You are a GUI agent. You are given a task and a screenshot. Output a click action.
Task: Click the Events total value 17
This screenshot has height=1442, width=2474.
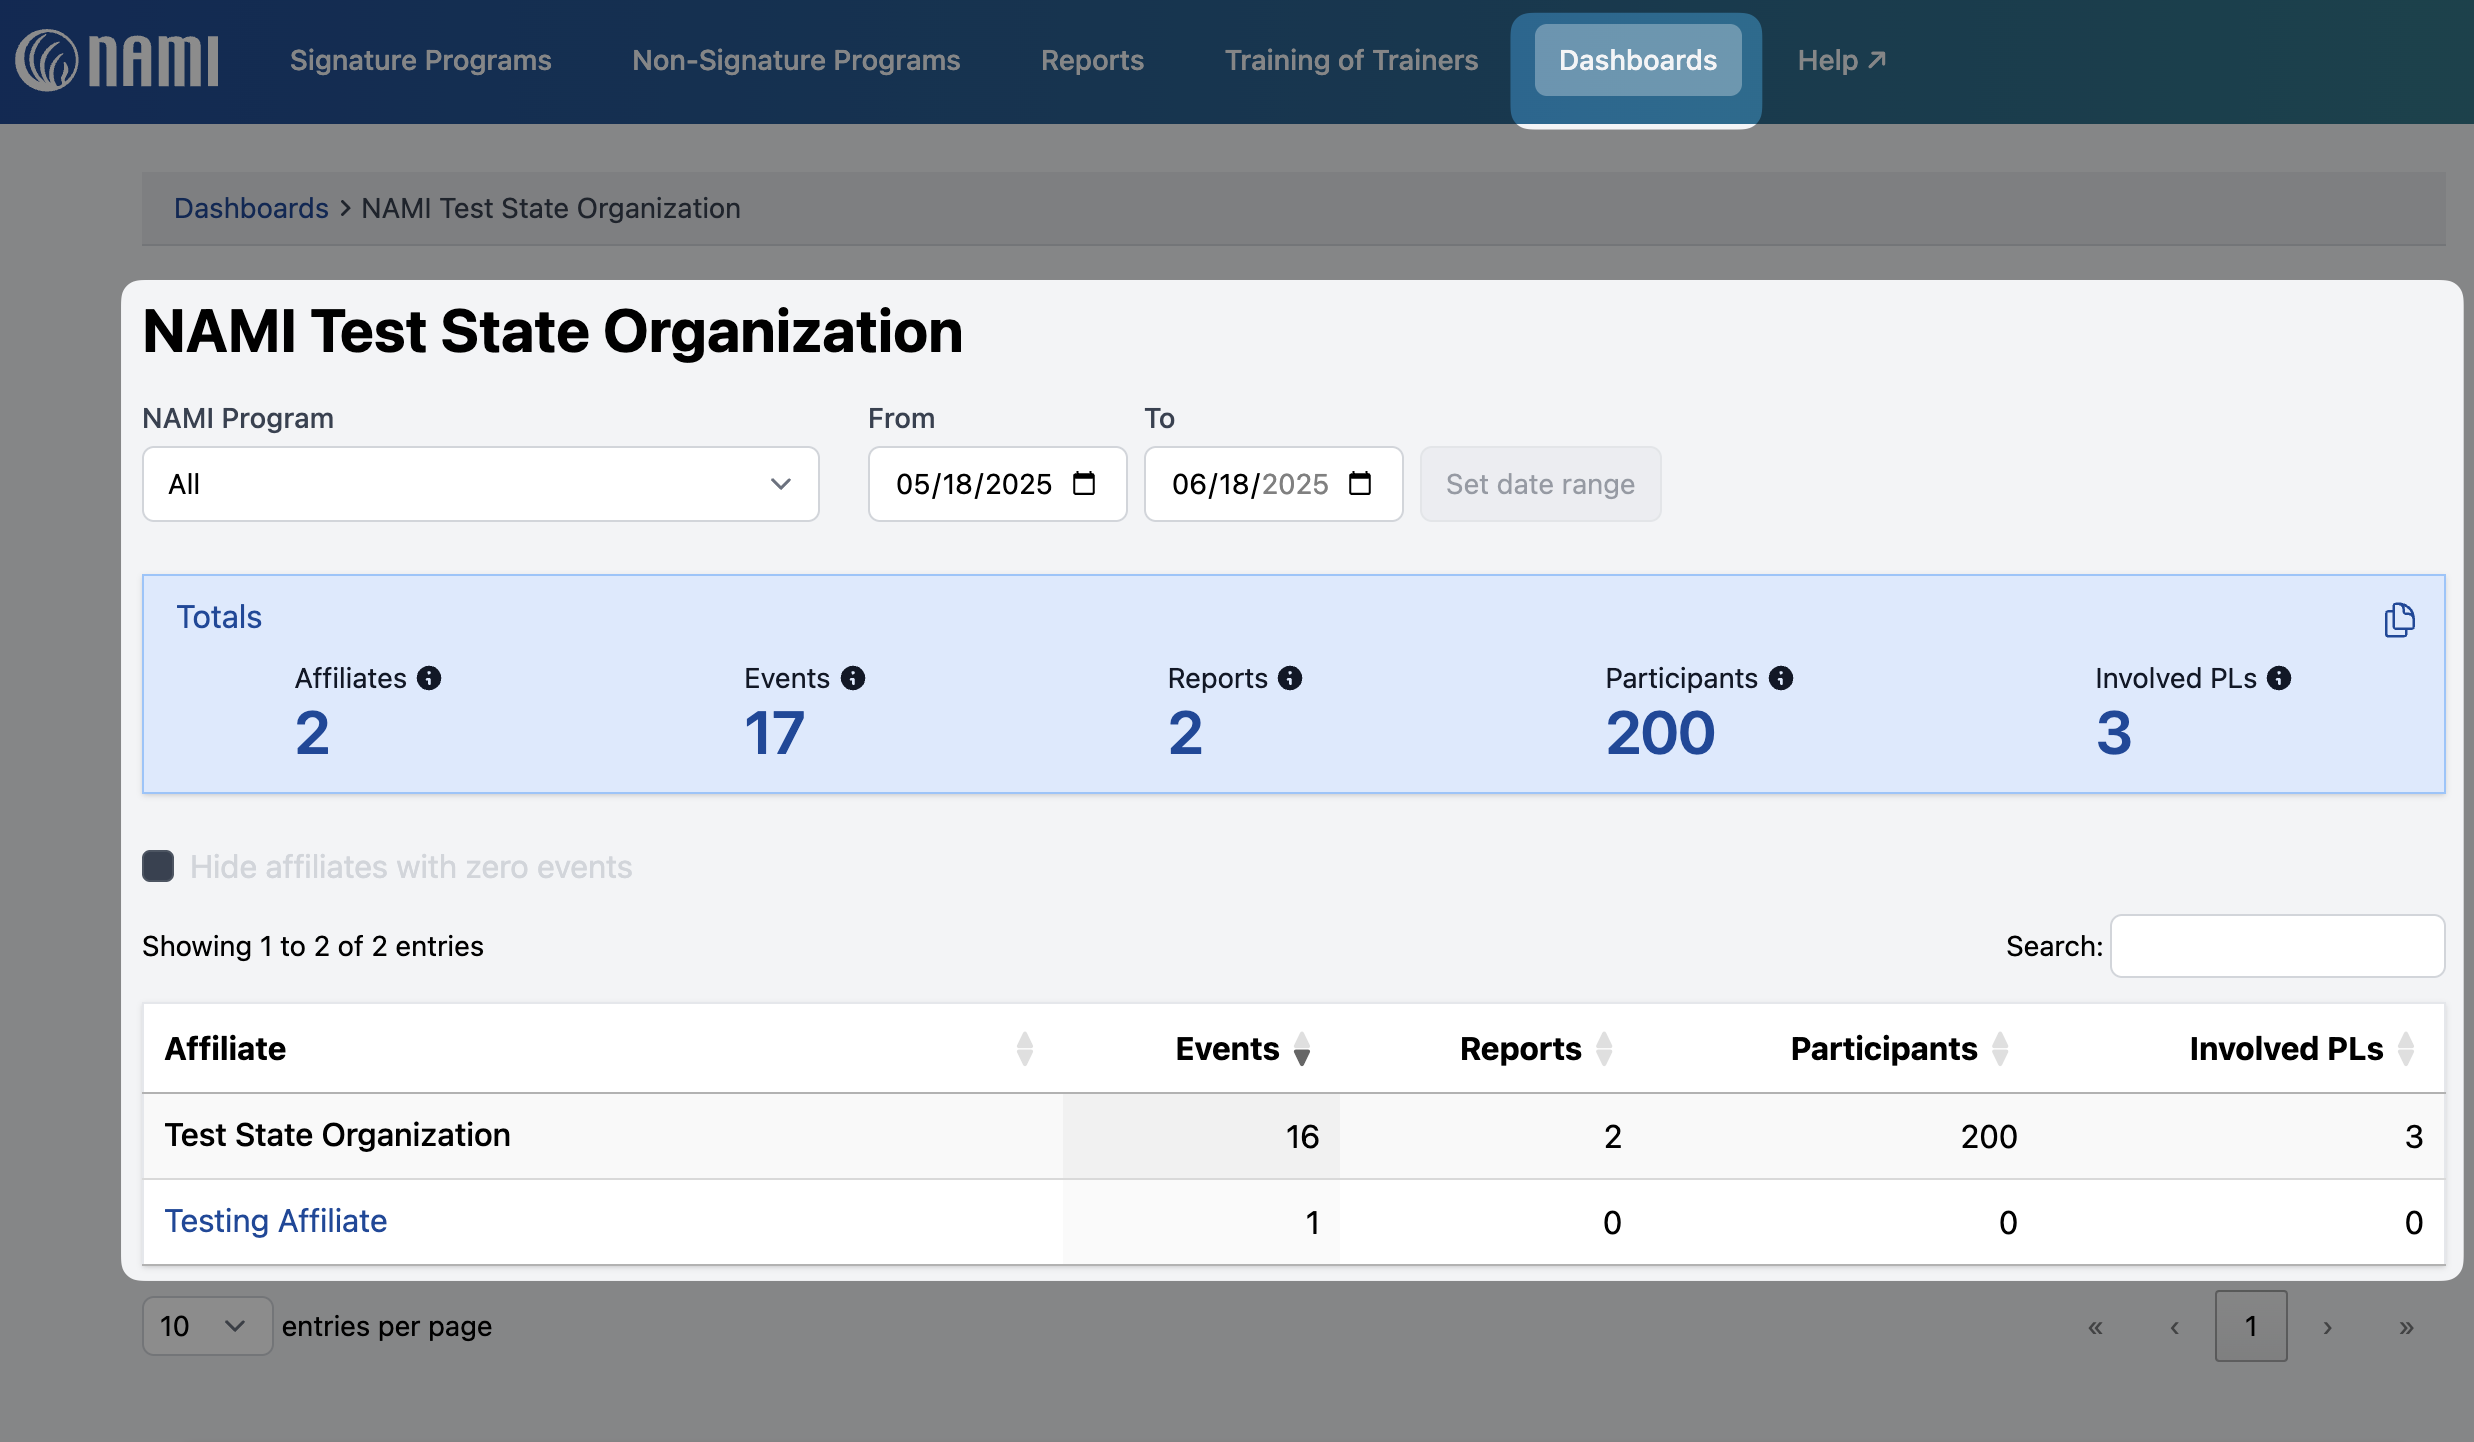[x=774, y=733]
